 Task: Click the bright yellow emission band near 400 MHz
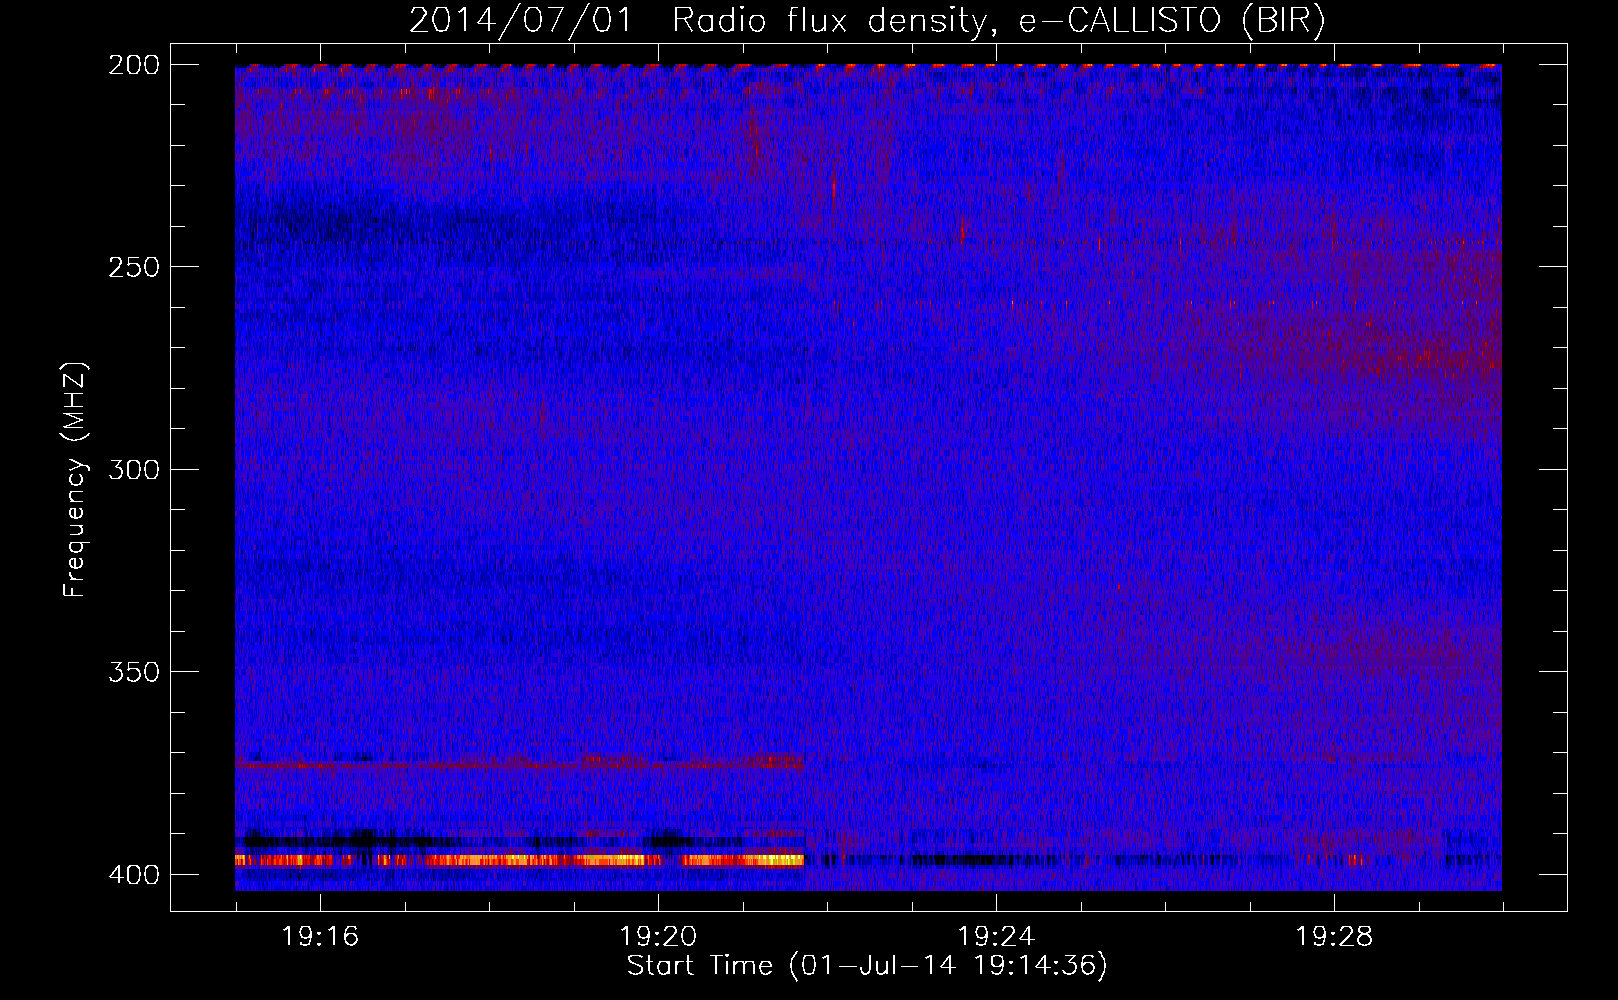(520, 860)
